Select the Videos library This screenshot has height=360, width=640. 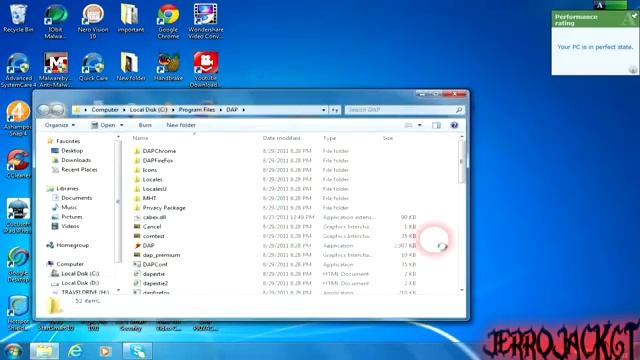(x=66, y=226)
